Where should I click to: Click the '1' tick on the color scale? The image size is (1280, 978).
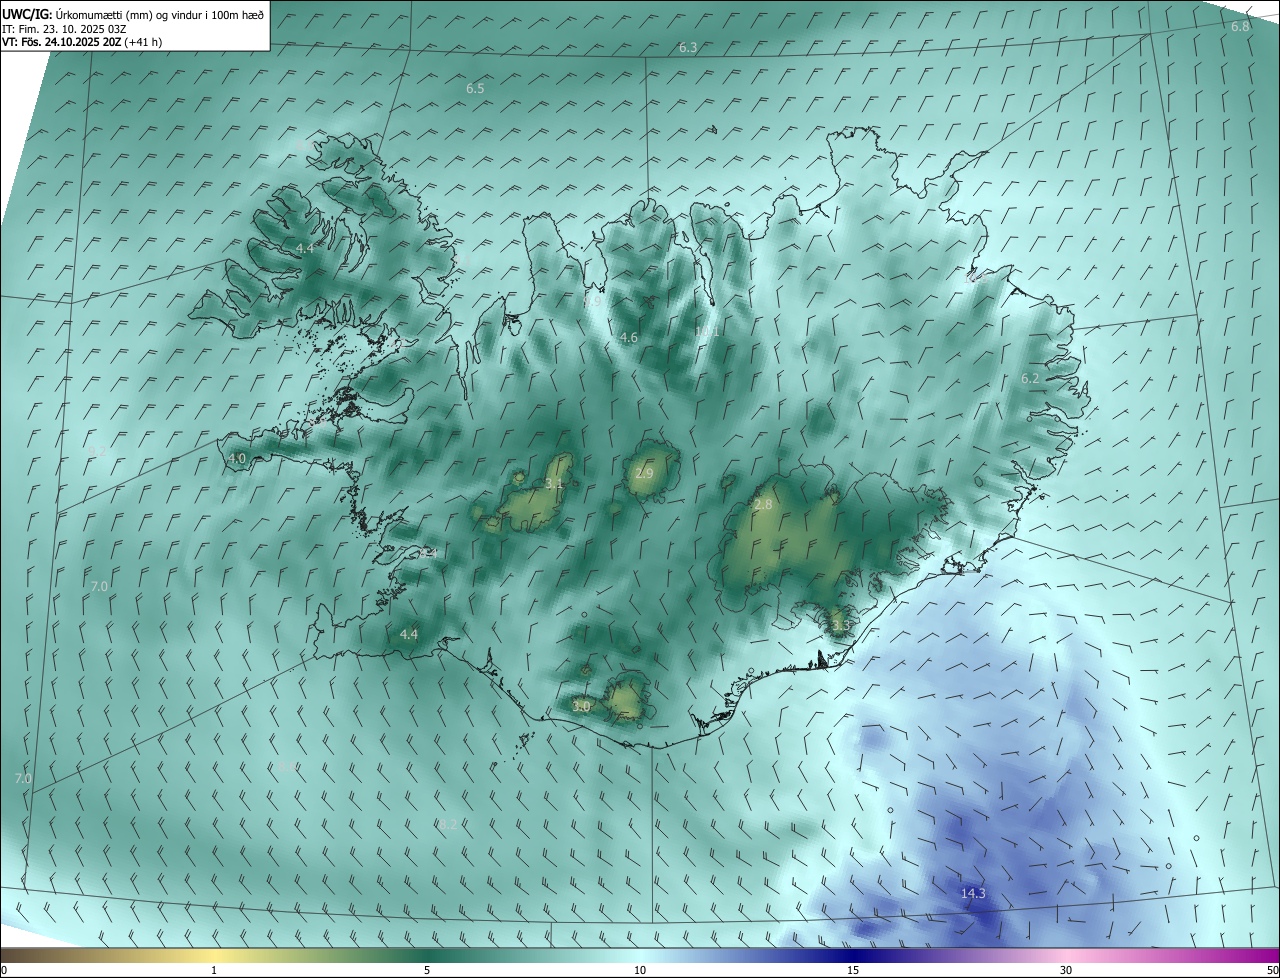click(214, 970)
